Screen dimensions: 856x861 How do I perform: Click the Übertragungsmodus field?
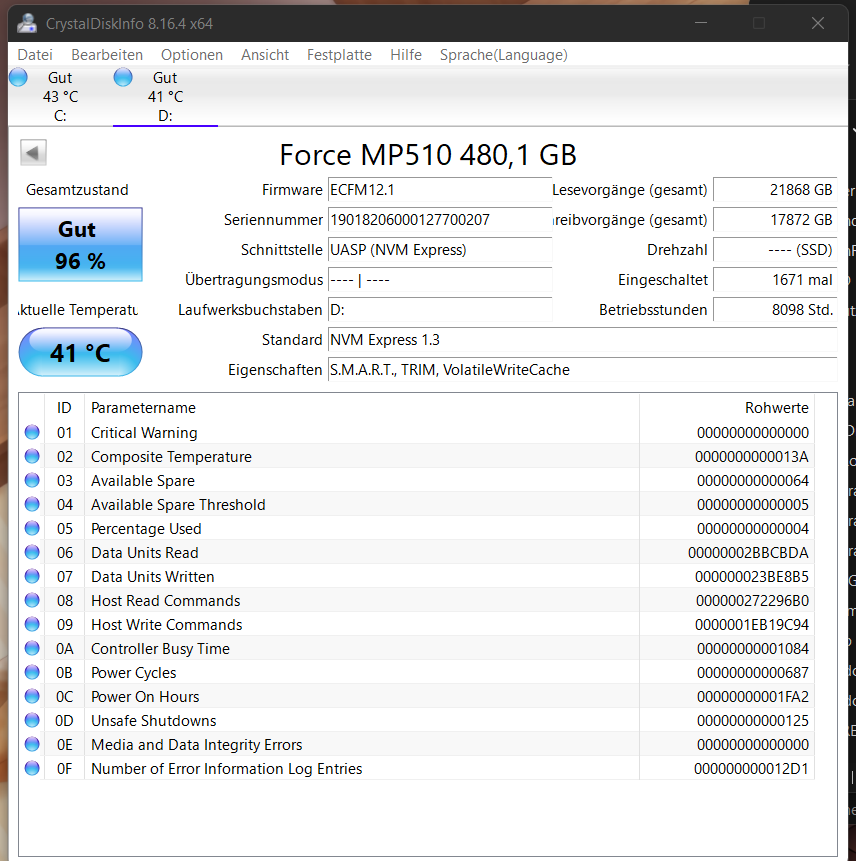pyautogui.click(x=440, y=280)
